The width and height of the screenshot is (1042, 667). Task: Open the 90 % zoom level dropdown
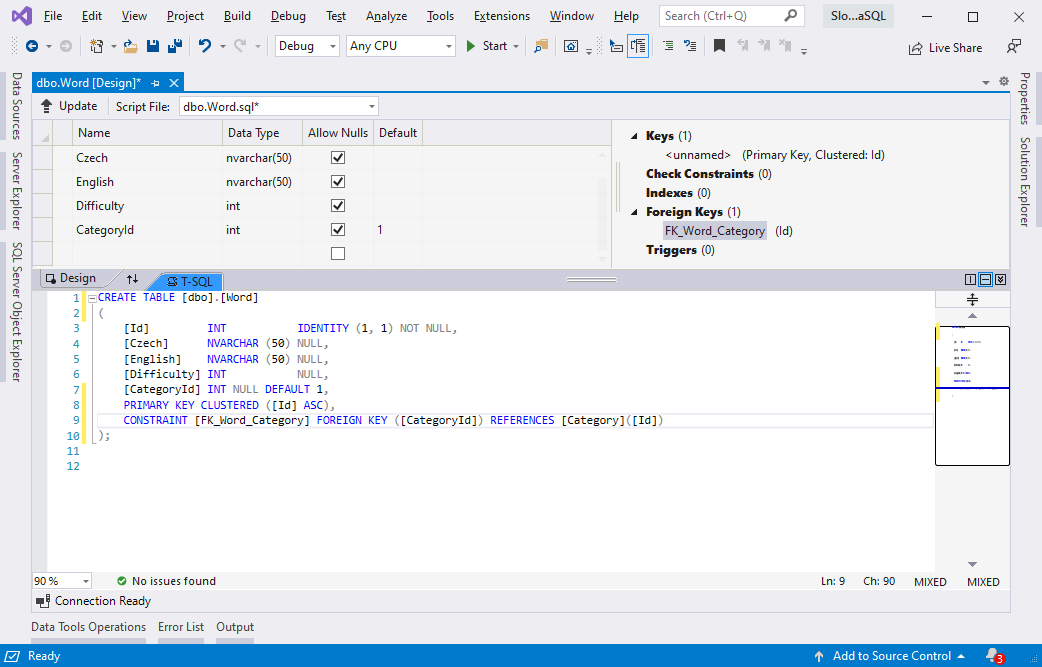pos(62,581)
